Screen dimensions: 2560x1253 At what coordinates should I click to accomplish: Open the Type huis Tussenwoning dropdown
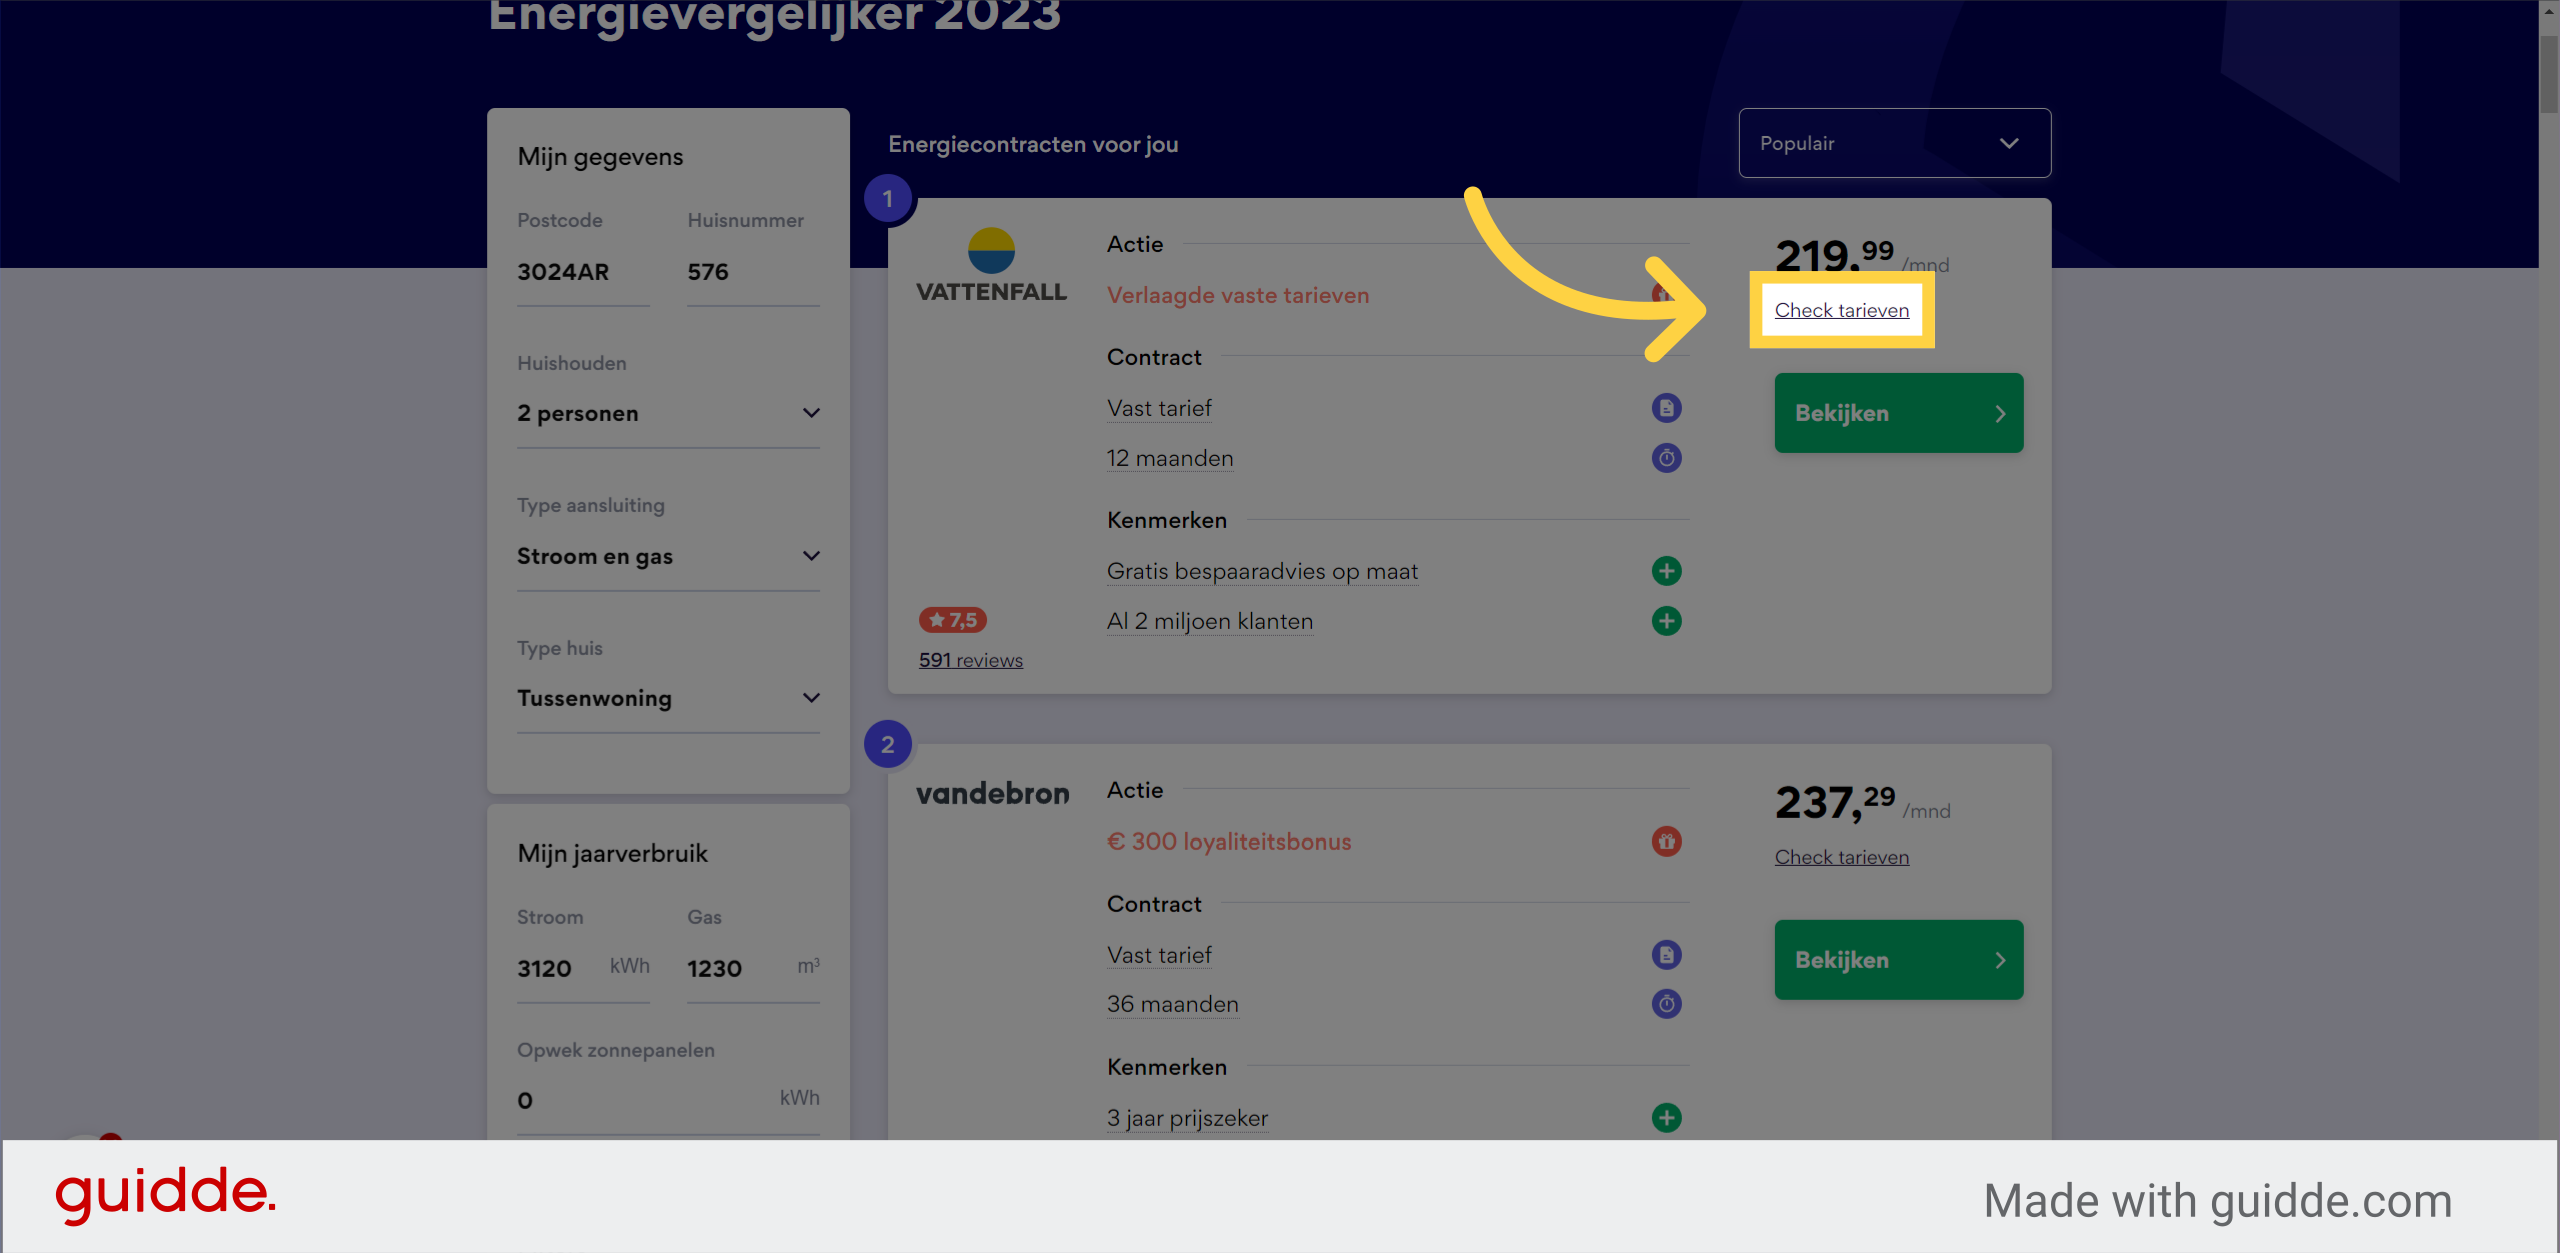click(668, 698)
